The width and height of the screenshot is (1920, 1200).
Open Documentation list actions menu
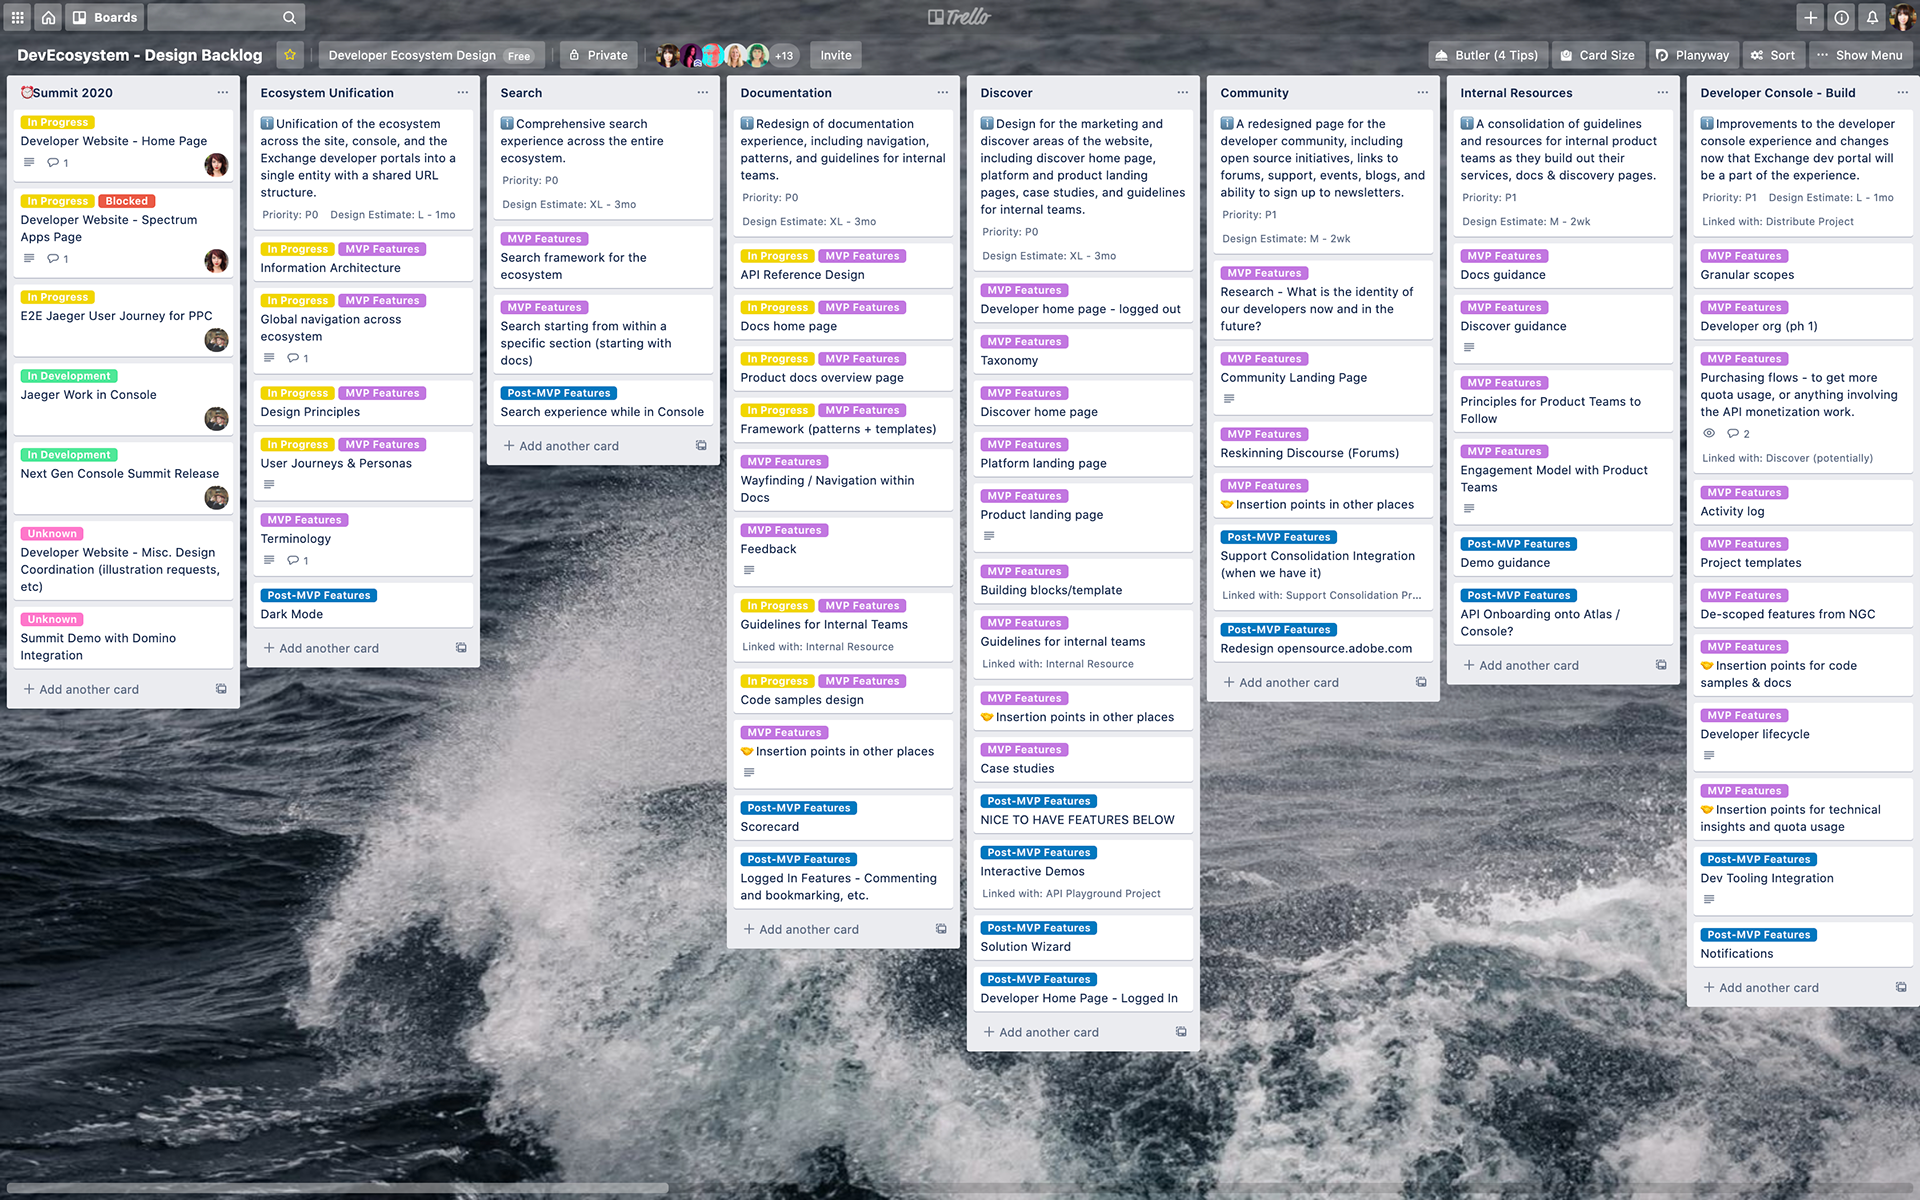(x=942, y=92)
